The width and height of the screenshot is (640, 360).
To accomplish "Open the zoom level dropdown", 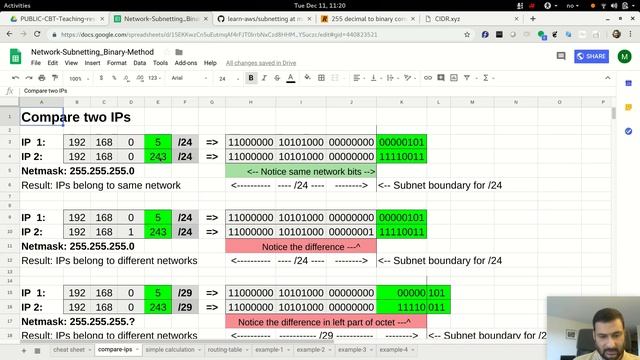I will (79, 78).
